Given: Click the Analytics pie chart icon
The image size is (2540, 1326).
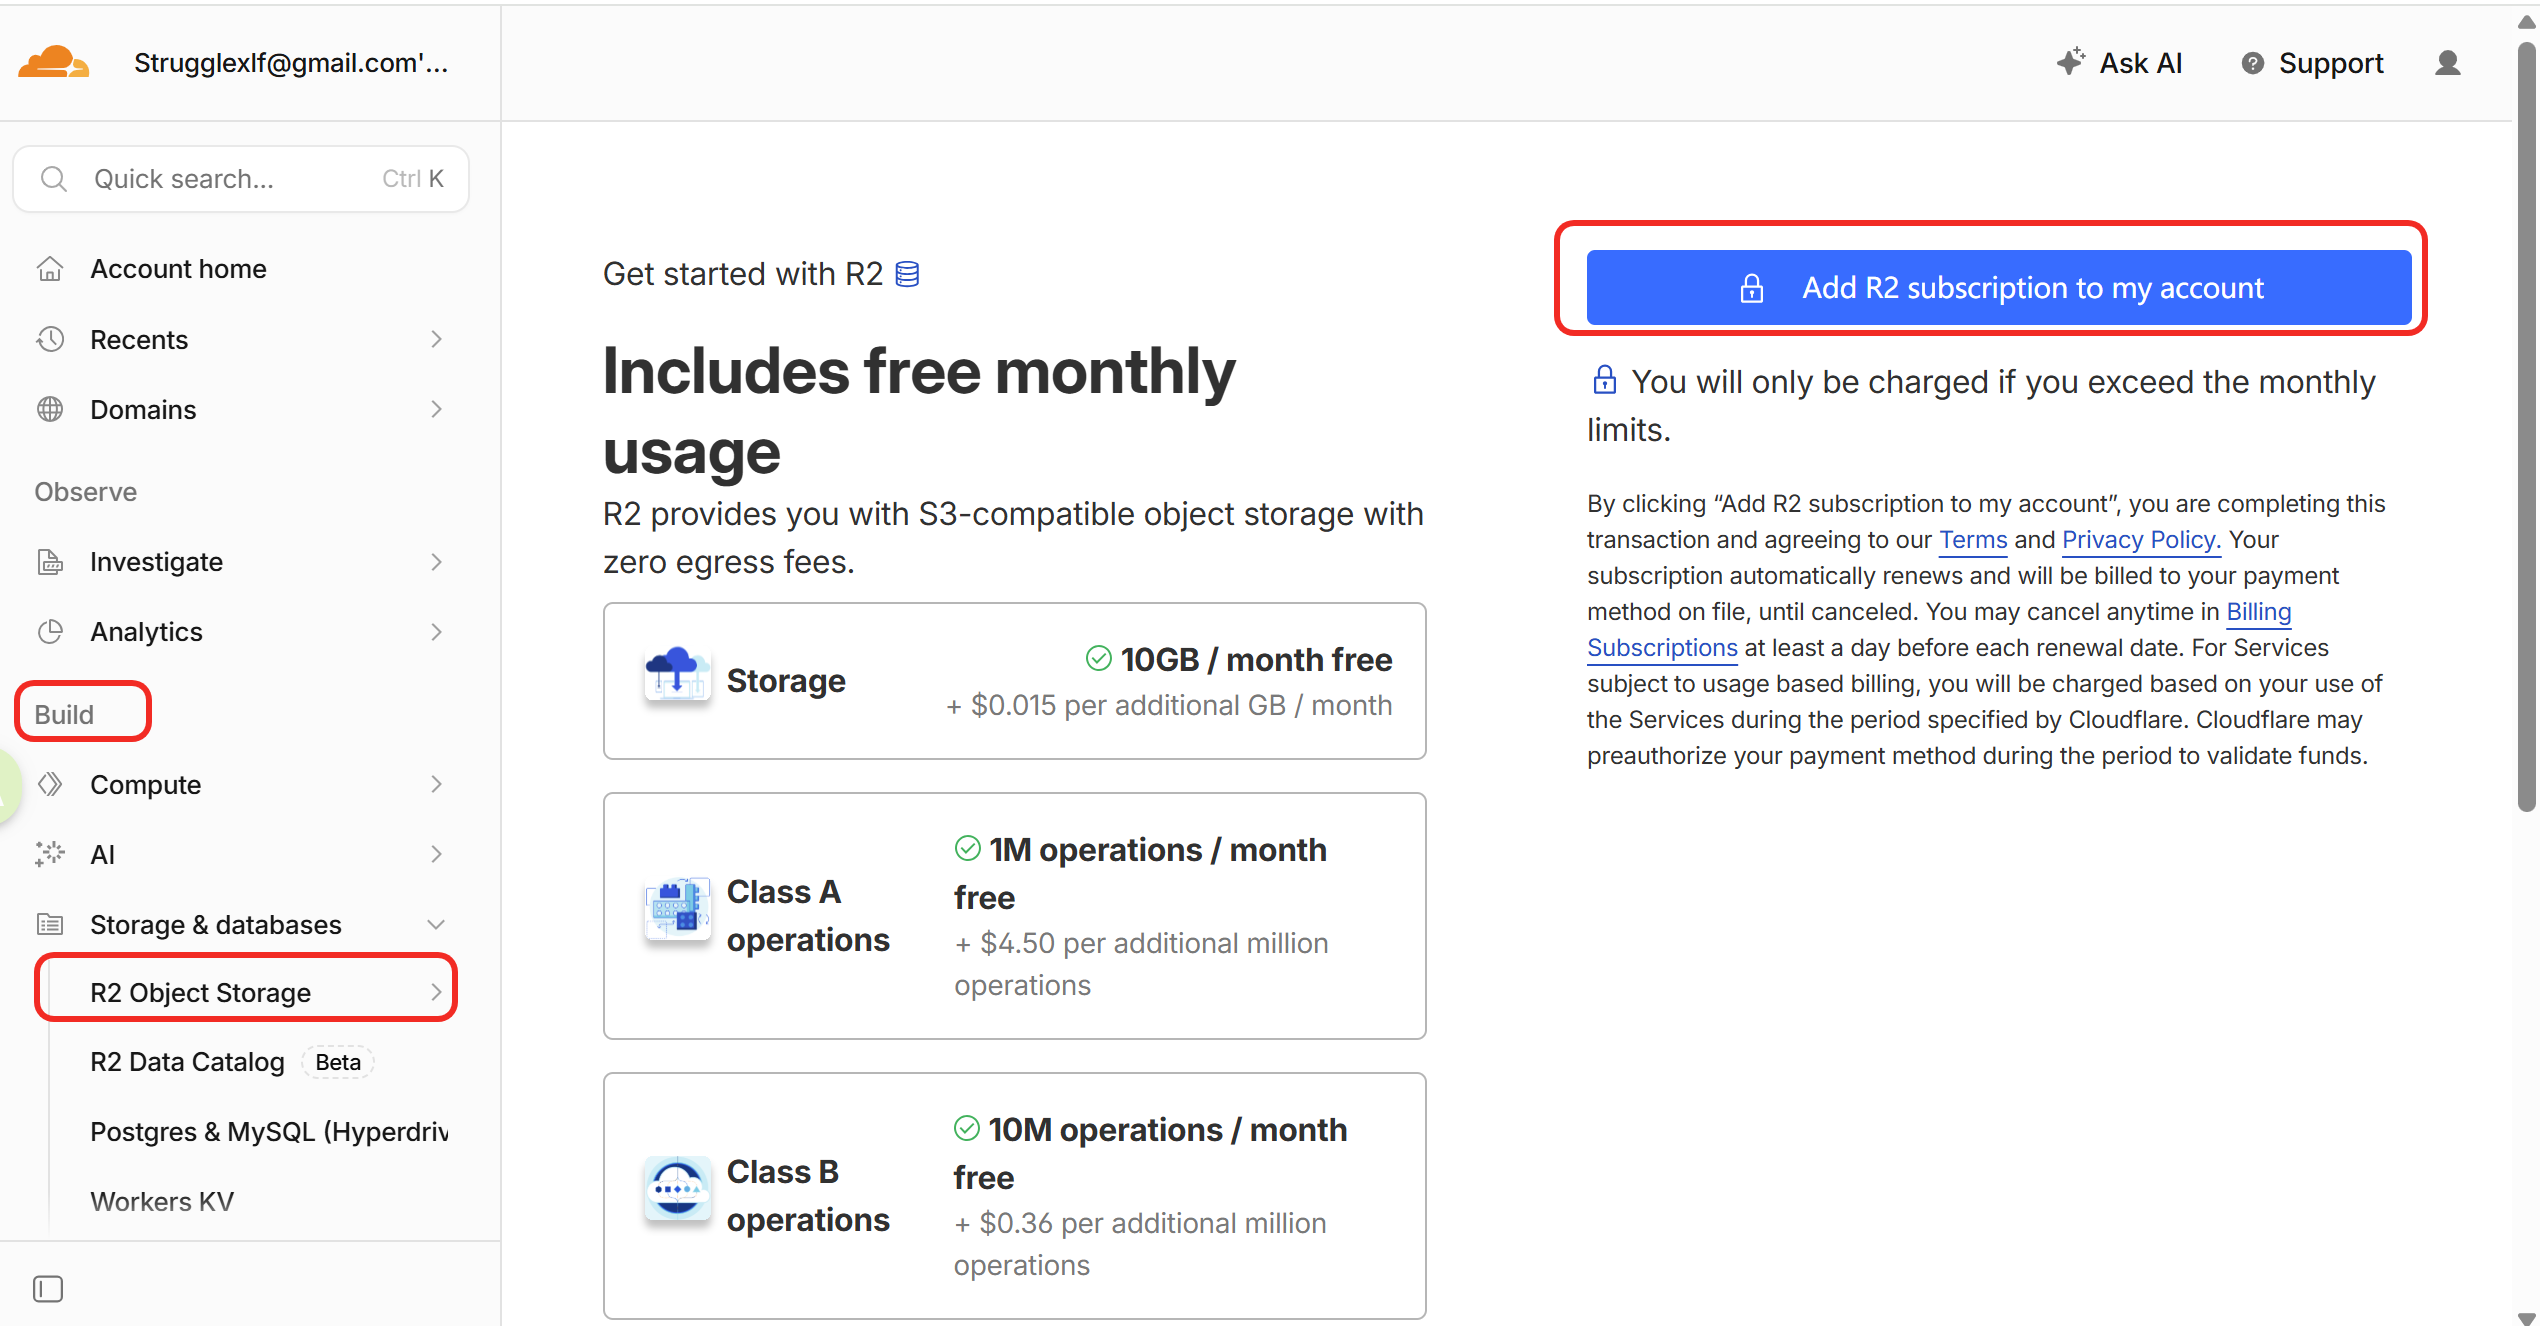Looking at the screenshot, I should click(50, 632).
